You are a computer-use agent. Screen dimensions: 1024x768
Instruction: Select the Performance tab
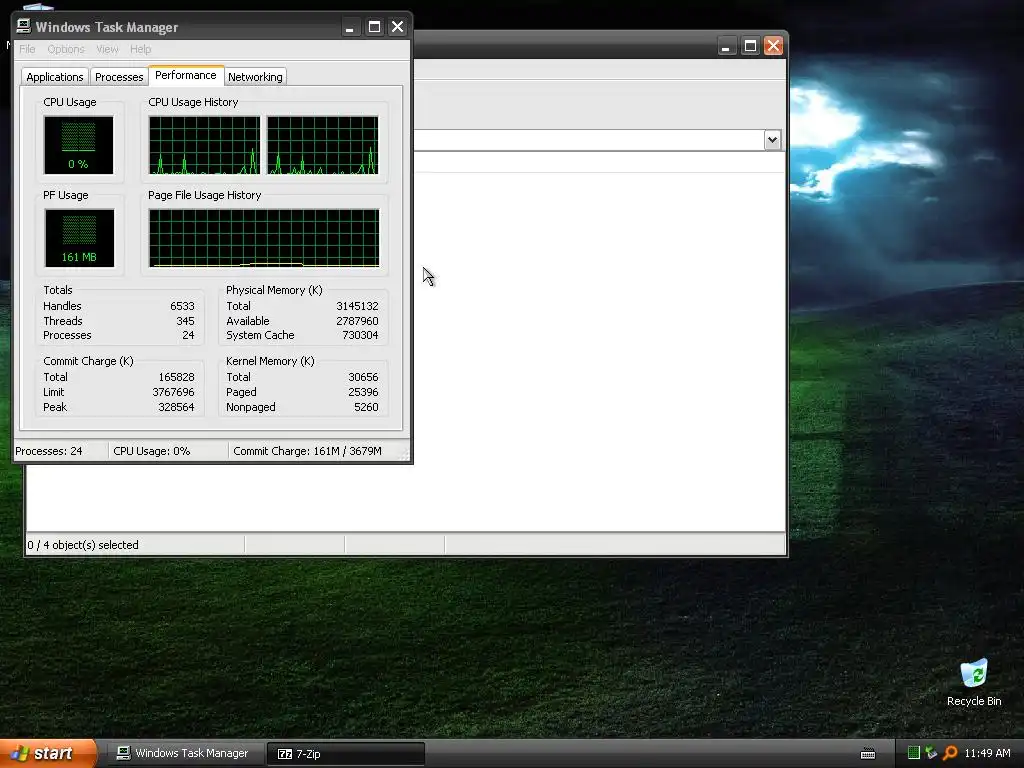click(186, 75)
